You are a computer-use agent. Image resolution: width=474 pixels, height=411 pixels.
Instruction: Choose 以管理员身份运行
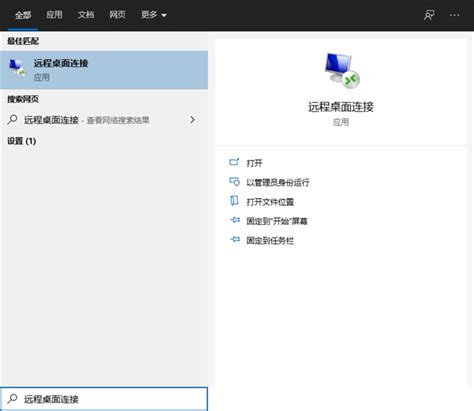[x=278, y=182]
